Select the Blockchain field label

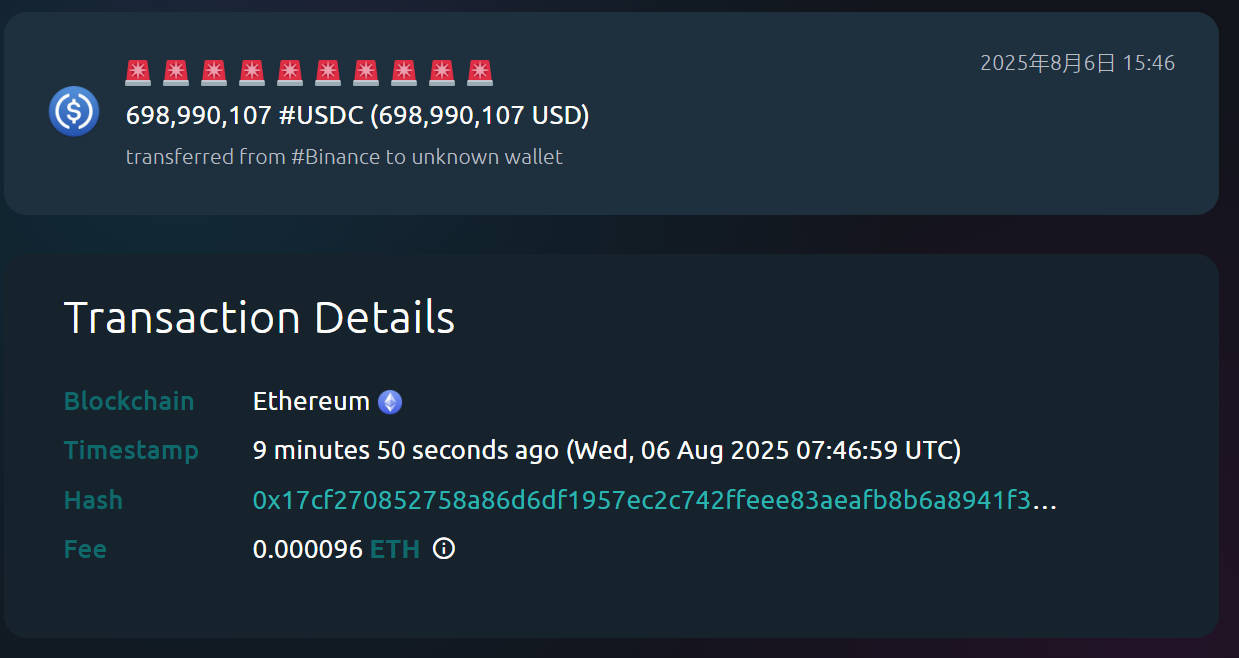click(129, 402)
